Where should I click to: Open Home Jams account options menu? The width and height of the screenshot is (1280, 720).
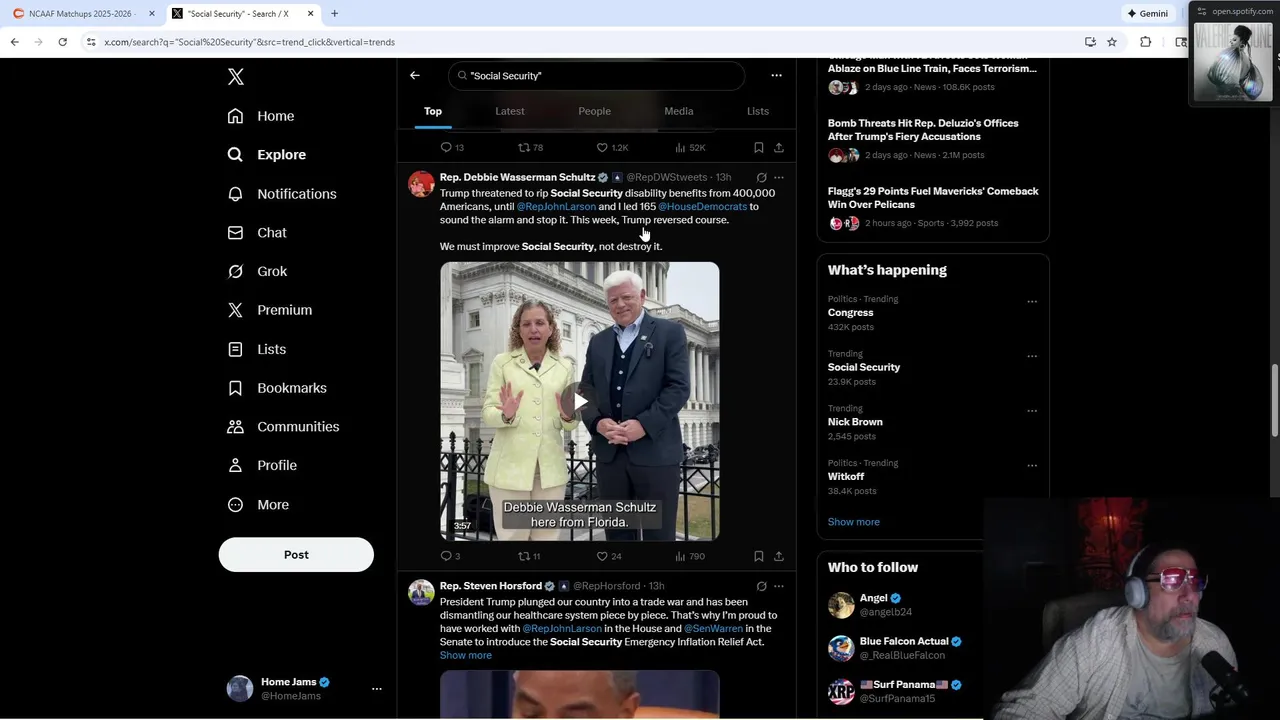[x=376, y=689]
